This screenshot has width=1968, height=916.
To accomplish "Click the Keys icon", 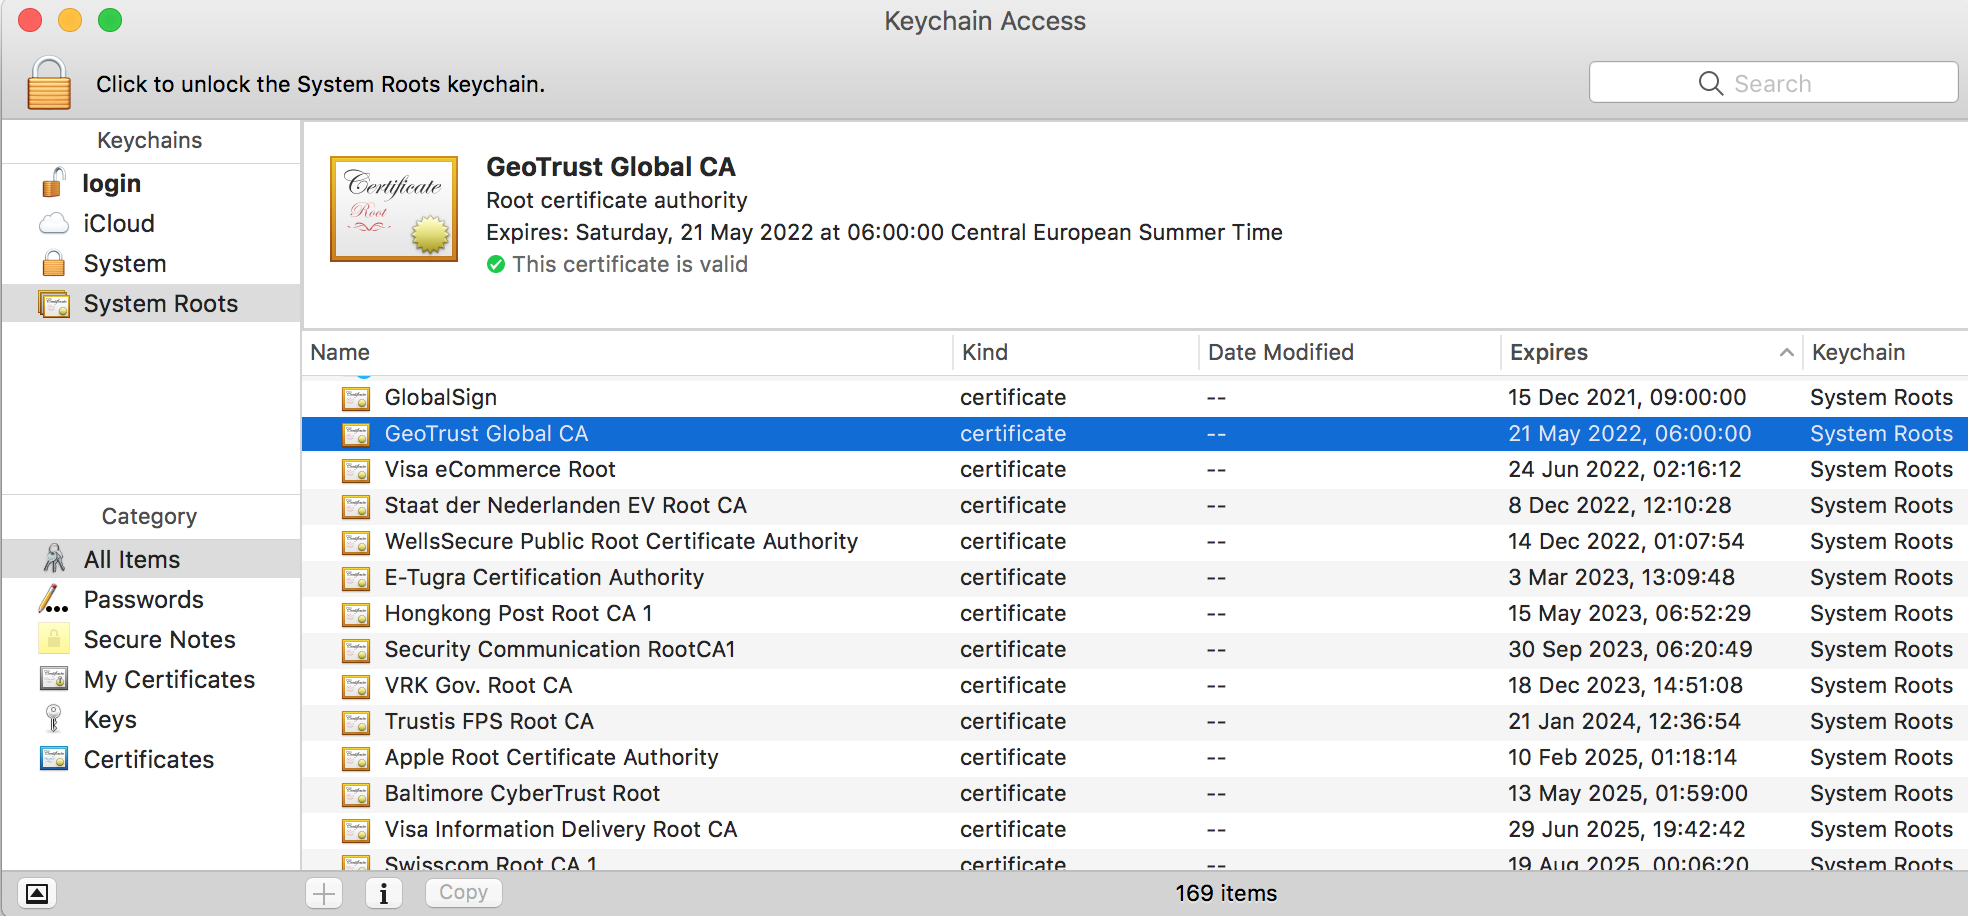I will click(54, 719).
